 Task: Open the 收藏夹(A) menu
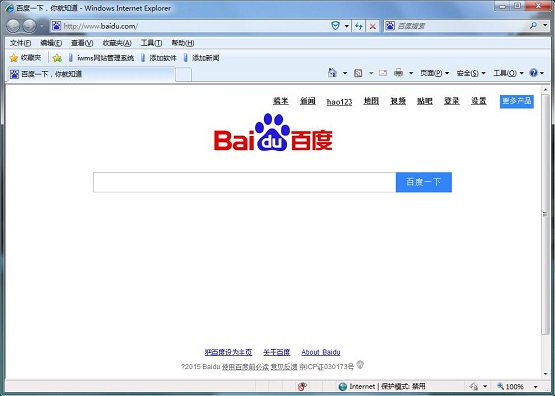(117, 43)
